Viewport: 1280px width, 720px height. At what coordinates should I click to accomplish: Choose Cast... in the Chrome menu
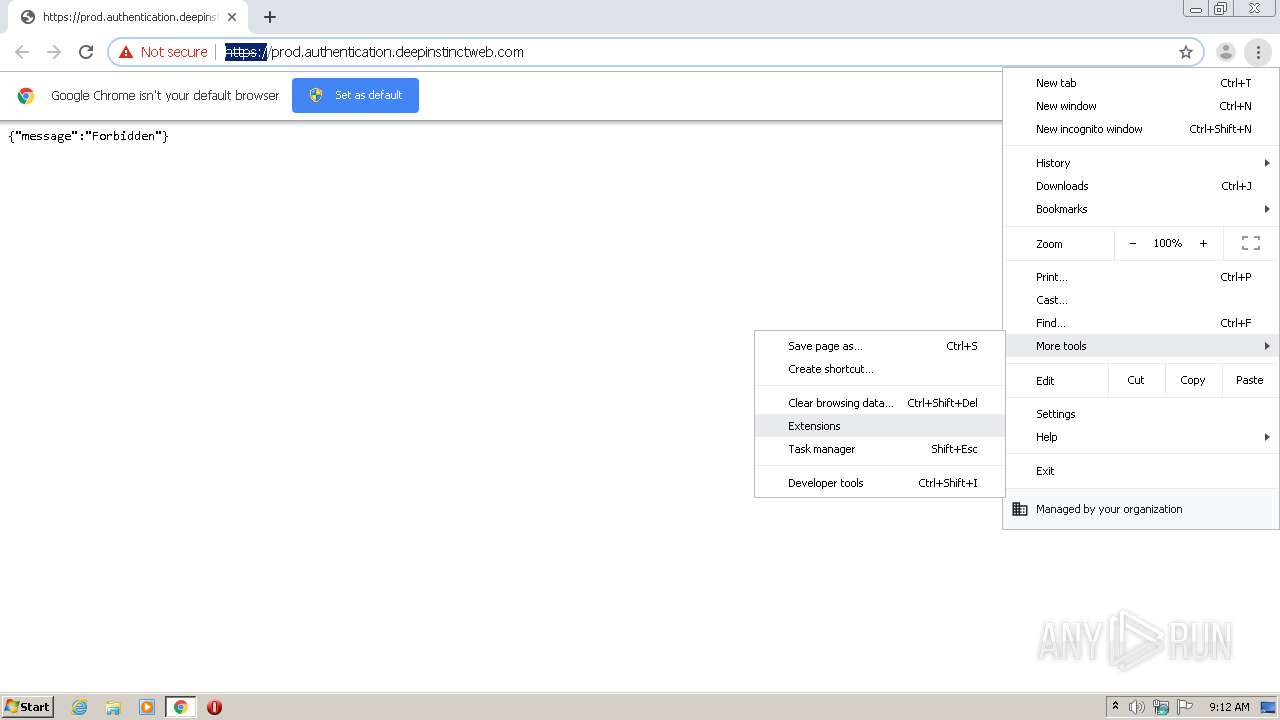click(1141, 300)
